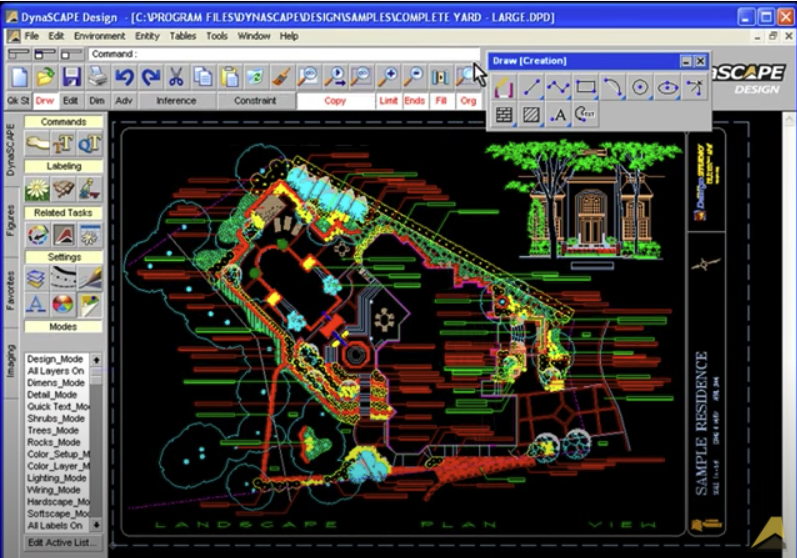
Task: Open the Tools menu
Action: (217, 36)
